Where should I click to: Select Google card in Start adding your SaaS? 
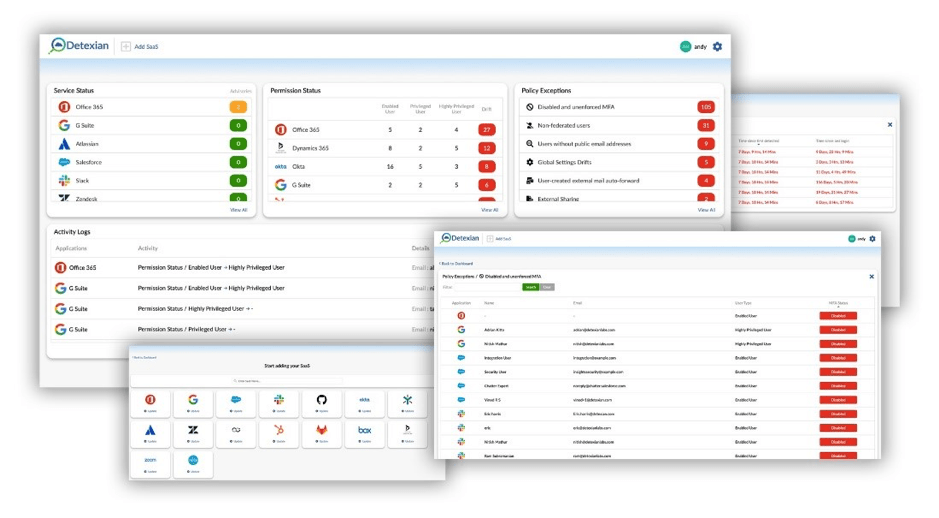coord(193,403)
